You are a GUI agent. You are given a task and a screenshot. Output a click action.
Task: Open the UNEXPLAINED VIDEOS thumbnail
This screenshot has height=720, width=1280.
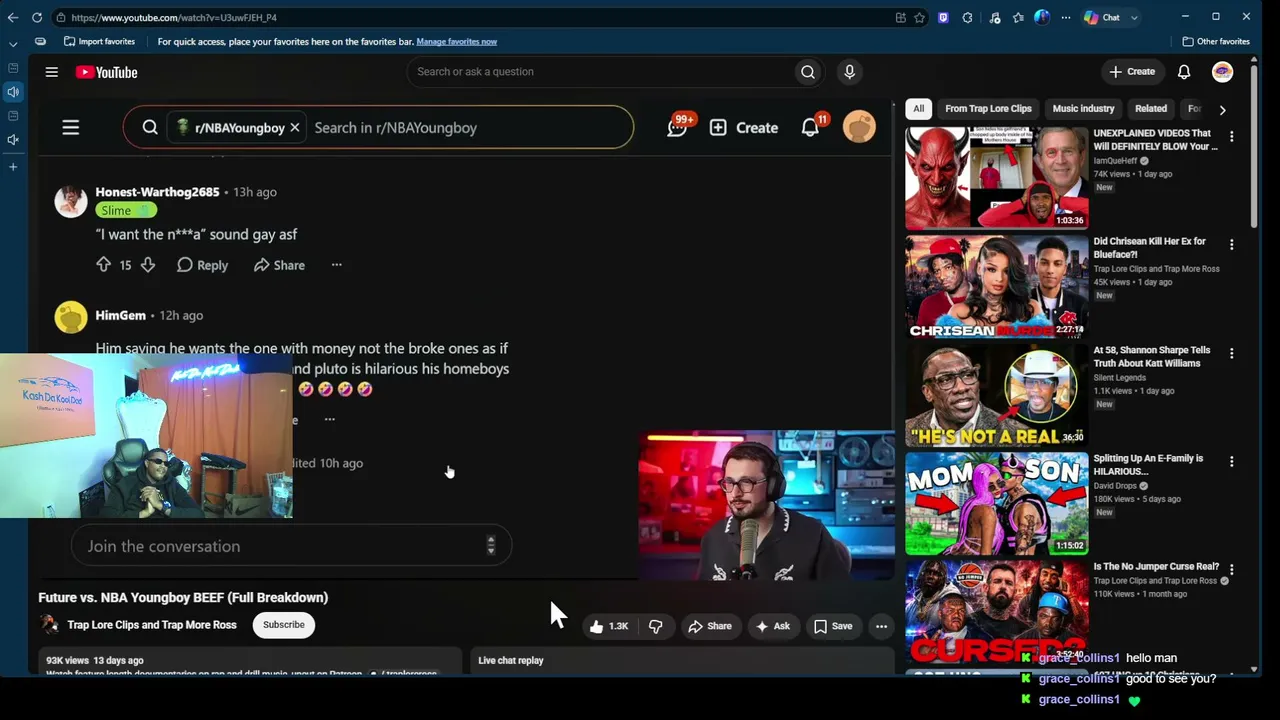pyautogui.click(x=996, y=178)
